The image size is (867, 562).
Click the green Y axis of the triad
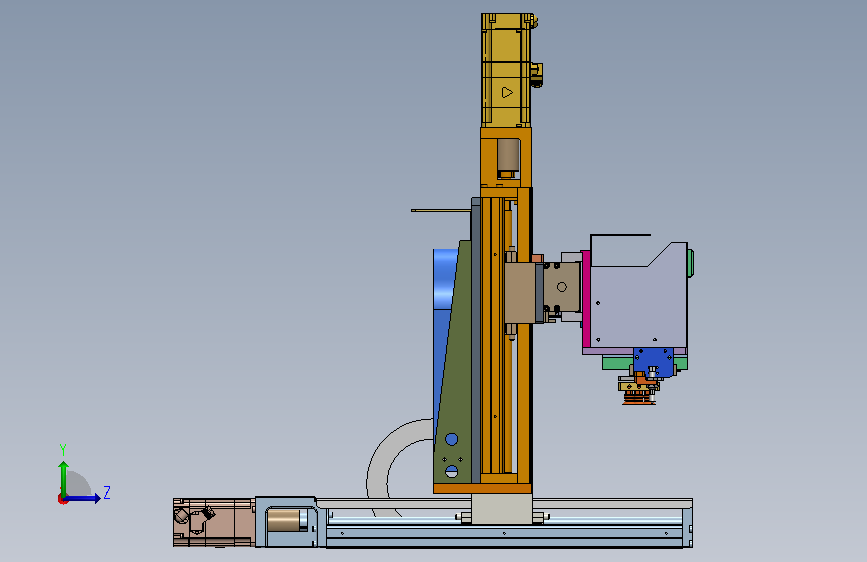[x=64, y=479]
